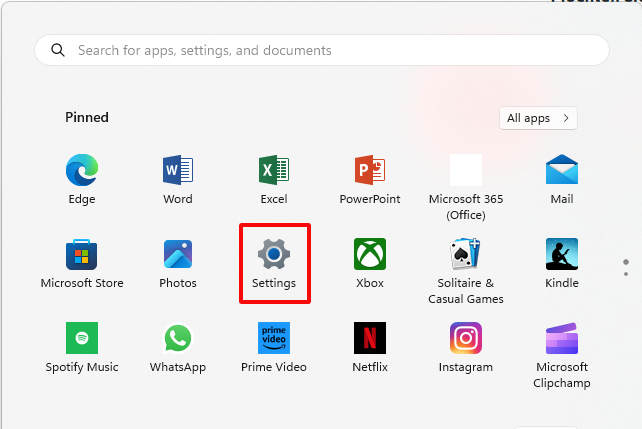Launch Microsoft Word
The width and height of the screenshot is (642, 429).
coord(178,171)
